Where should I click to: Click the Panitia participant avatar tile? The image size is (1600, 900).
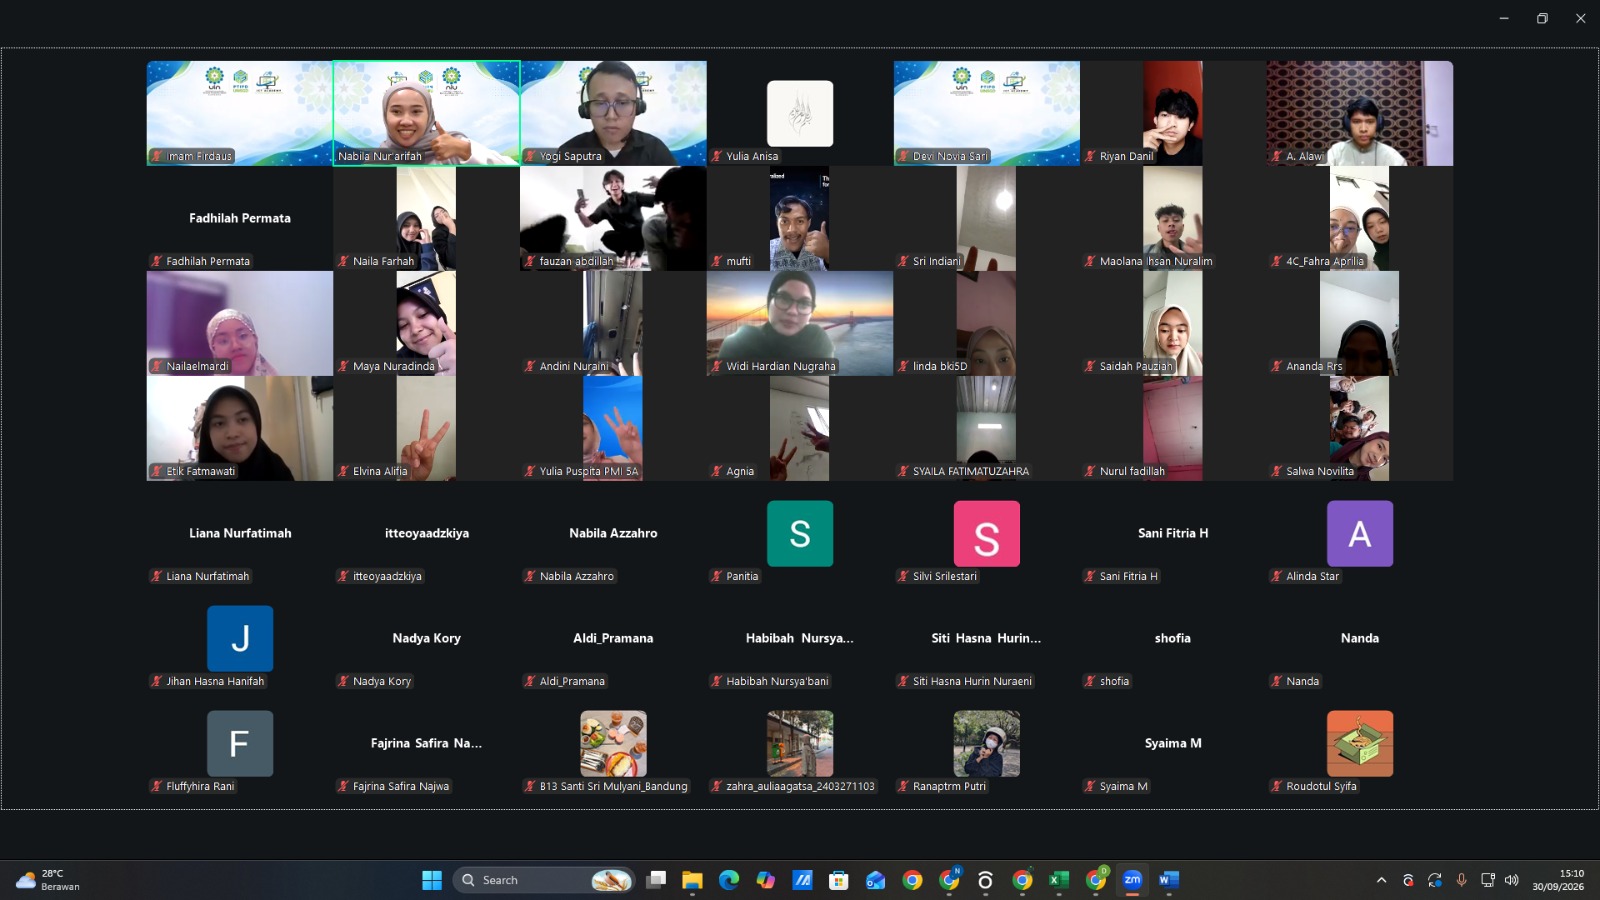(800, 534)
